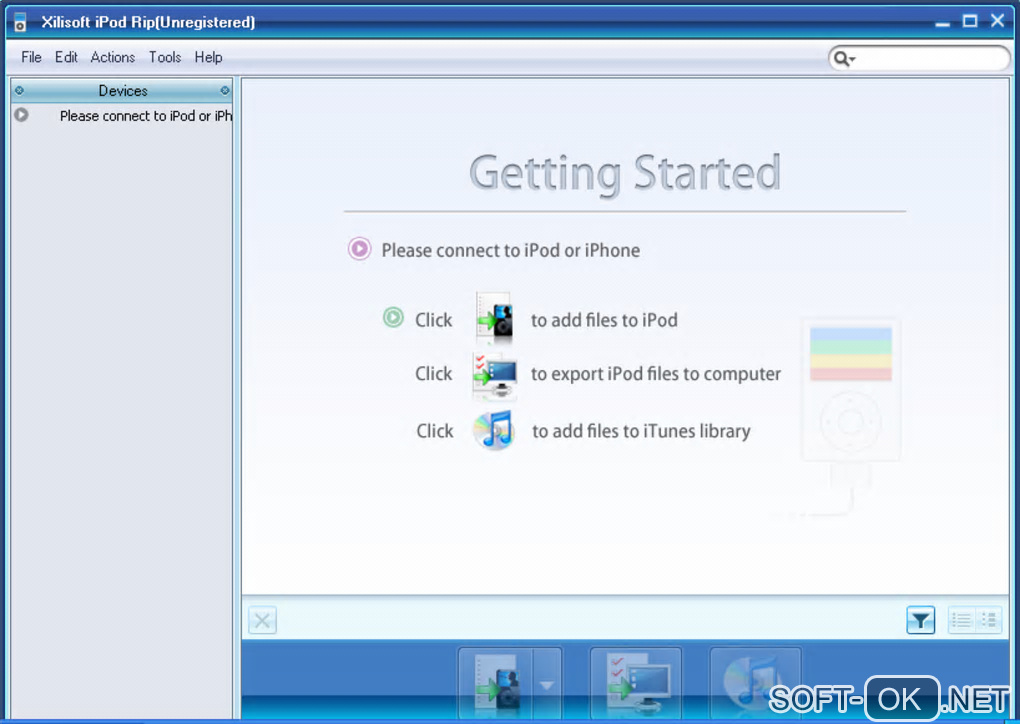Viewport: 1020px width, 724px height.
Task: Open the Help menu
Action: tap(208, 57)
